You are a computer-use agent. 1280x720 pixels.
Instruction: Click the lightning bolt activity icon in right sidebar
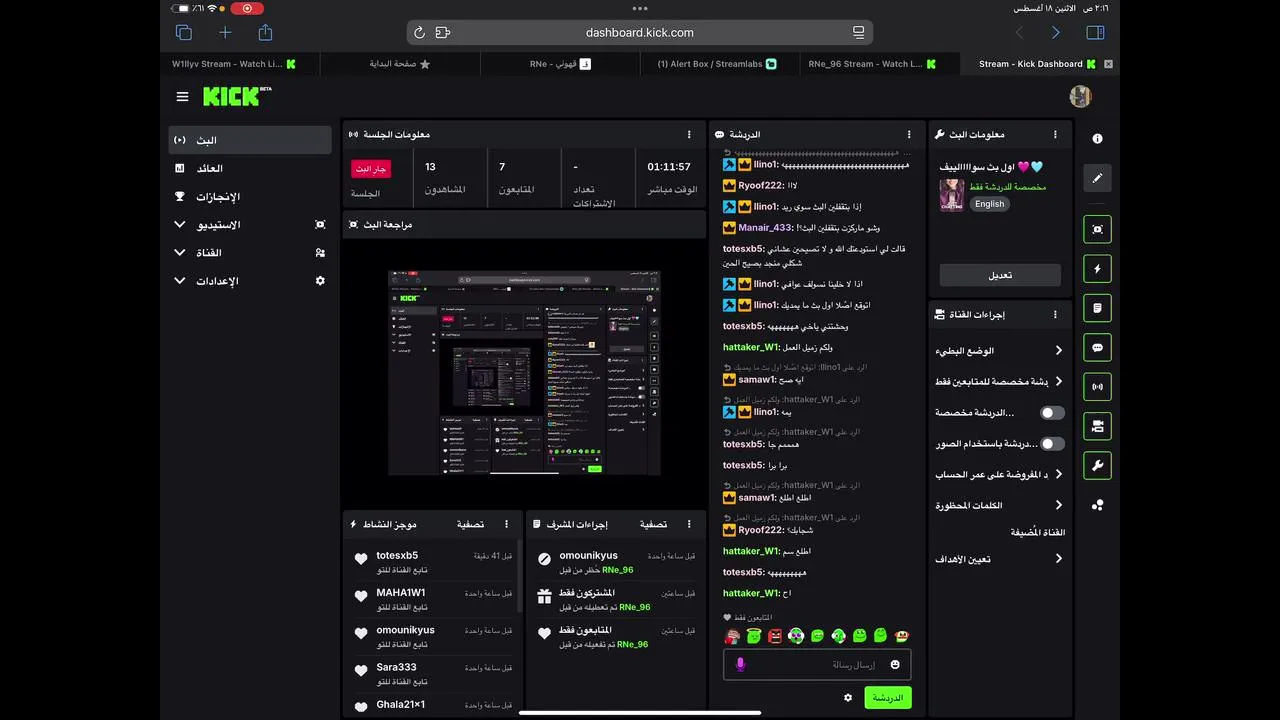click(1097, 269)
